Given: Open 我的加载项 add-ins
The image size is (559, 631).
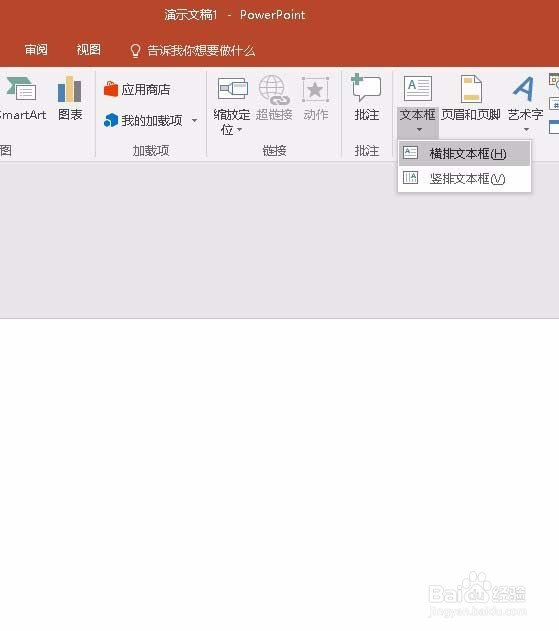Looking at the screenshot, I should click(143, 120).
